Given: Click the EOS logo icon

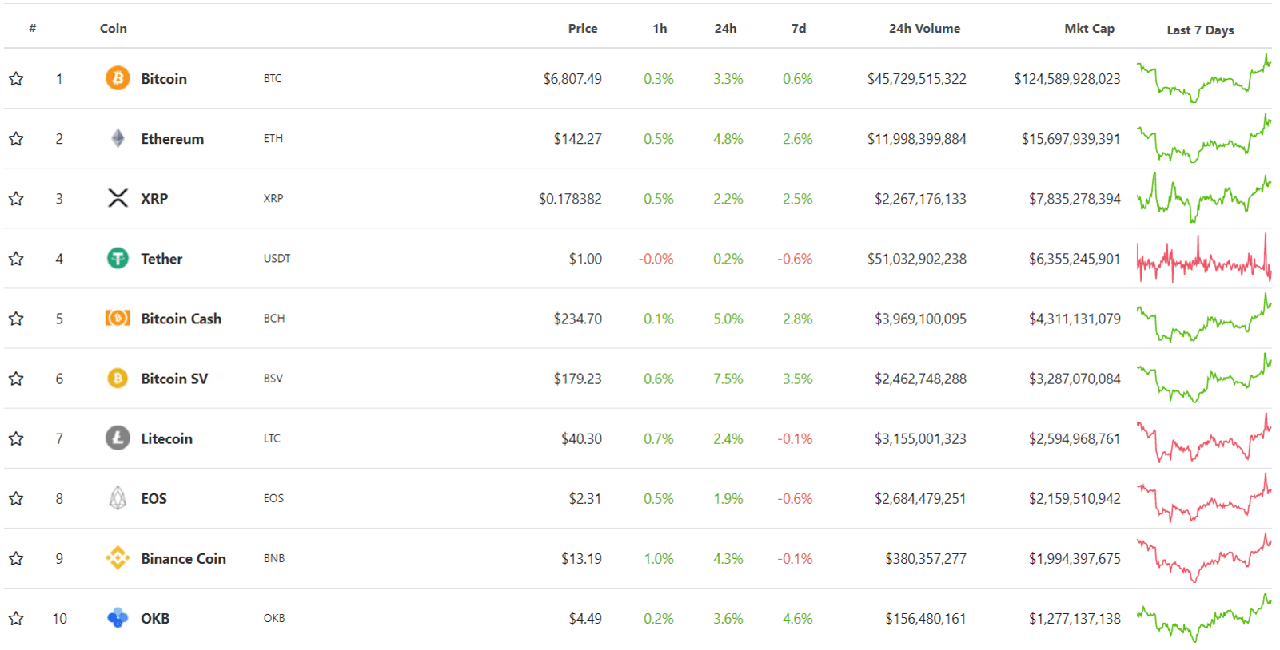Looking at the screenshot, I should 118,498.
